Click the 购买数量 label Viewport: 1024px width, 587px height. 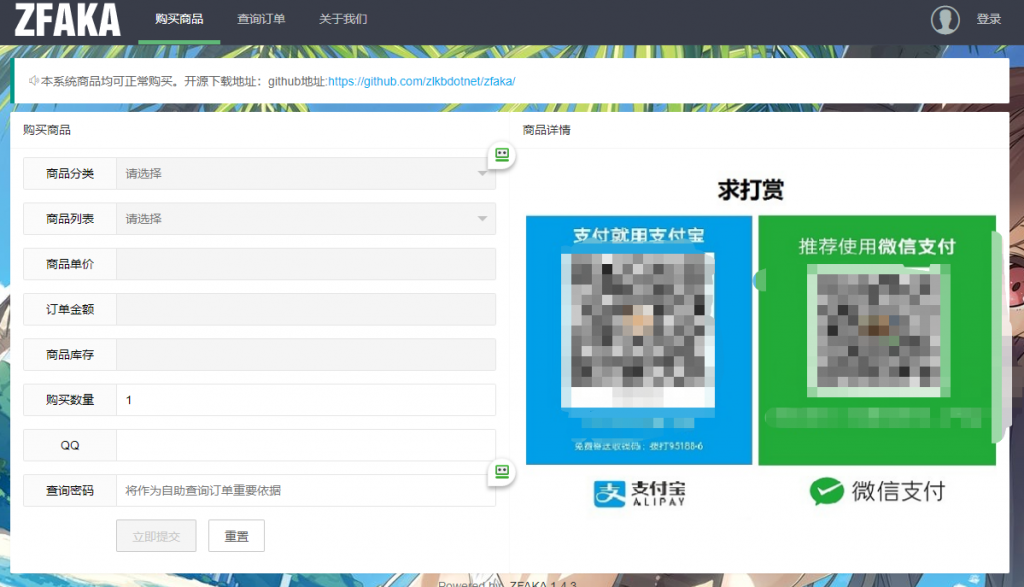(70, 400)
